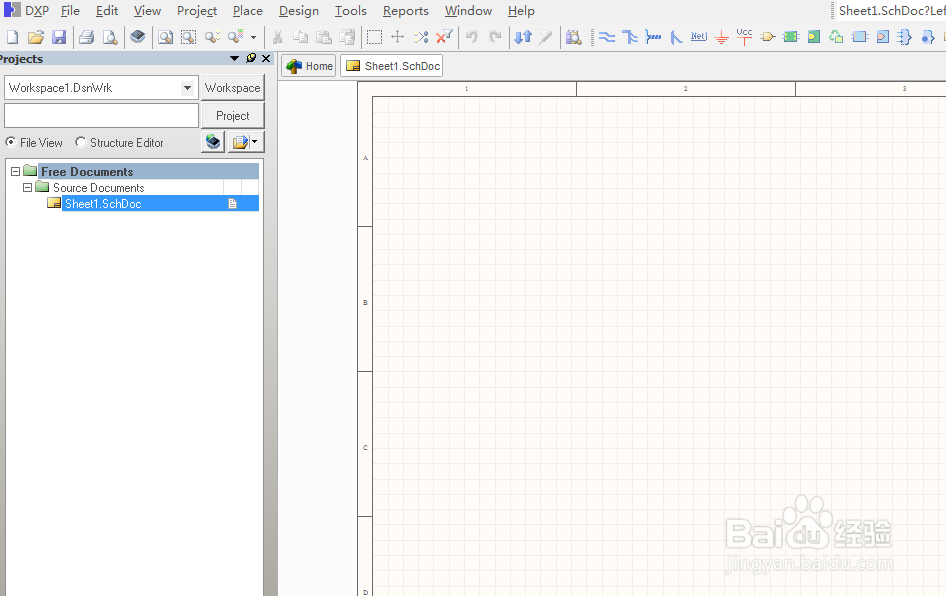946x596 pixels.
Task: Place a GND power port
Action: (x=722, y=38)
